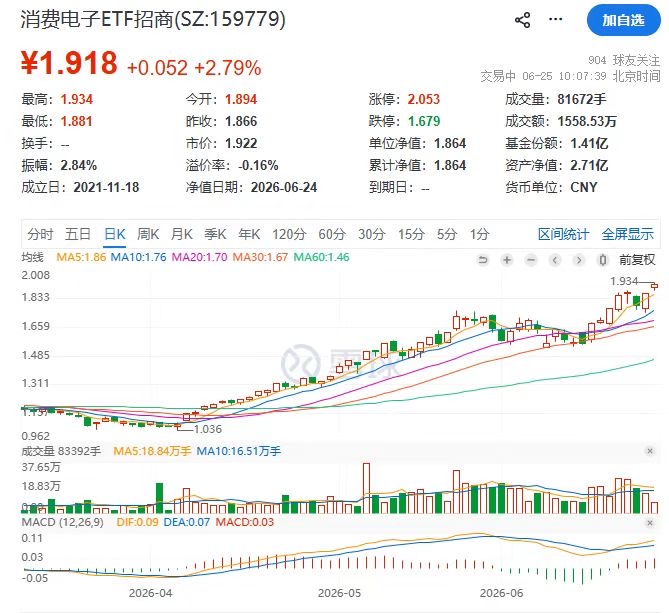
Task: Click 全屏显示 fullscreen link
Action: (x=627, y=234)
